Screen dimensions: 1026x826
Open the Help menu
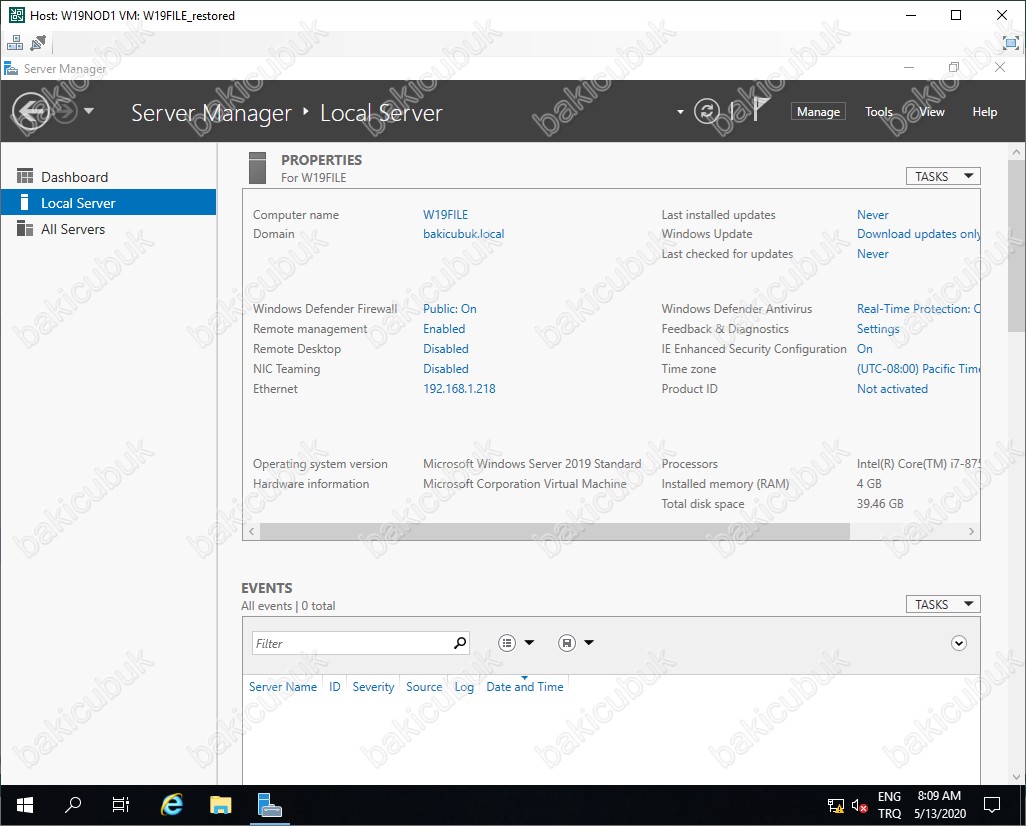(x=984, y=112)
